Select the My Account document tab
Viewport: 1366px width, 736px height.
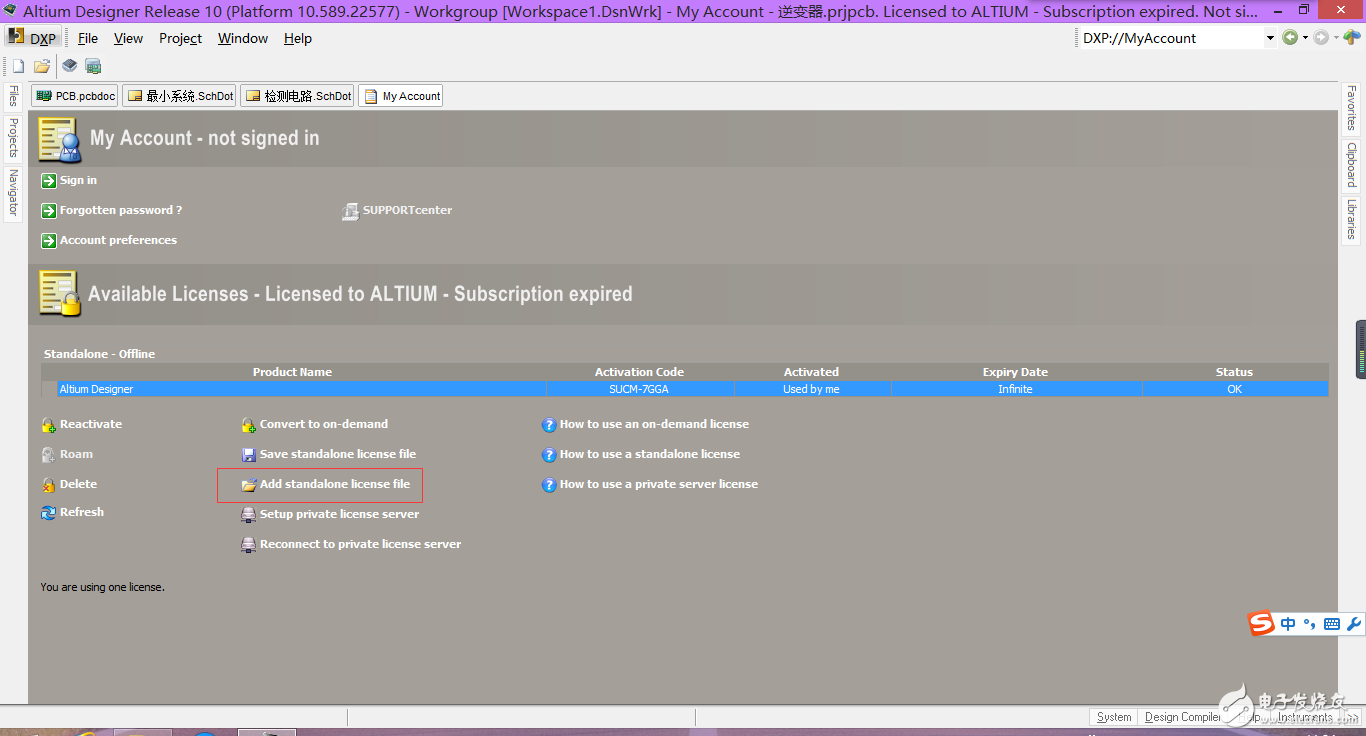tap(401, 96)
